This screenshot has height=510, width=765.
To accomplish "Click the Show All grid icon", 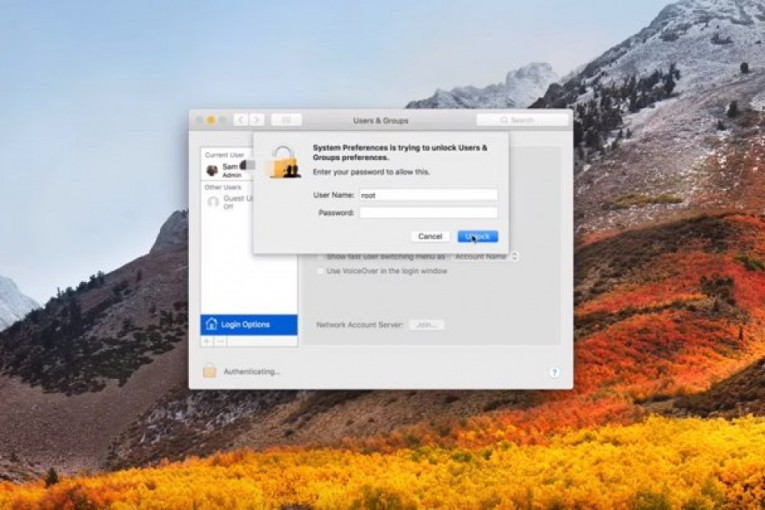I will click(x=286, y=120).
